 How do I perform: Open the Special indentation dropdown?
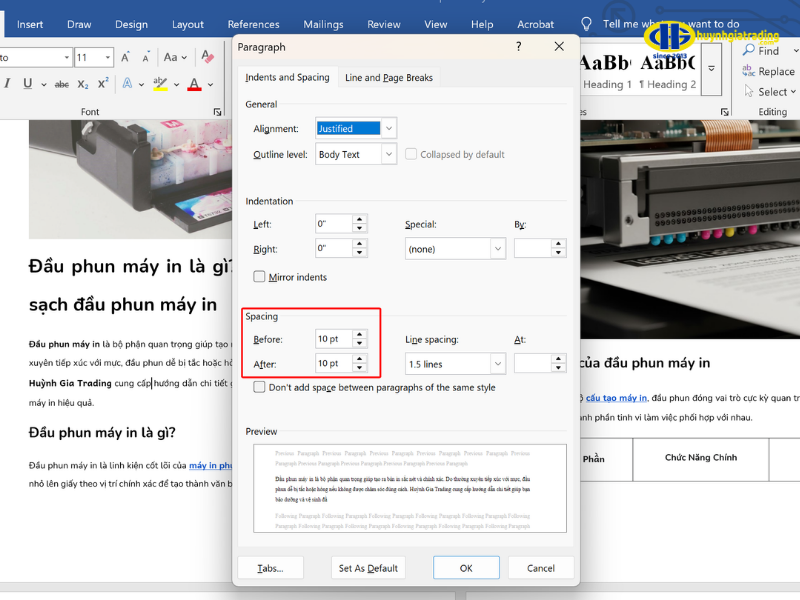pyautogui.click(x=497, y=249)
